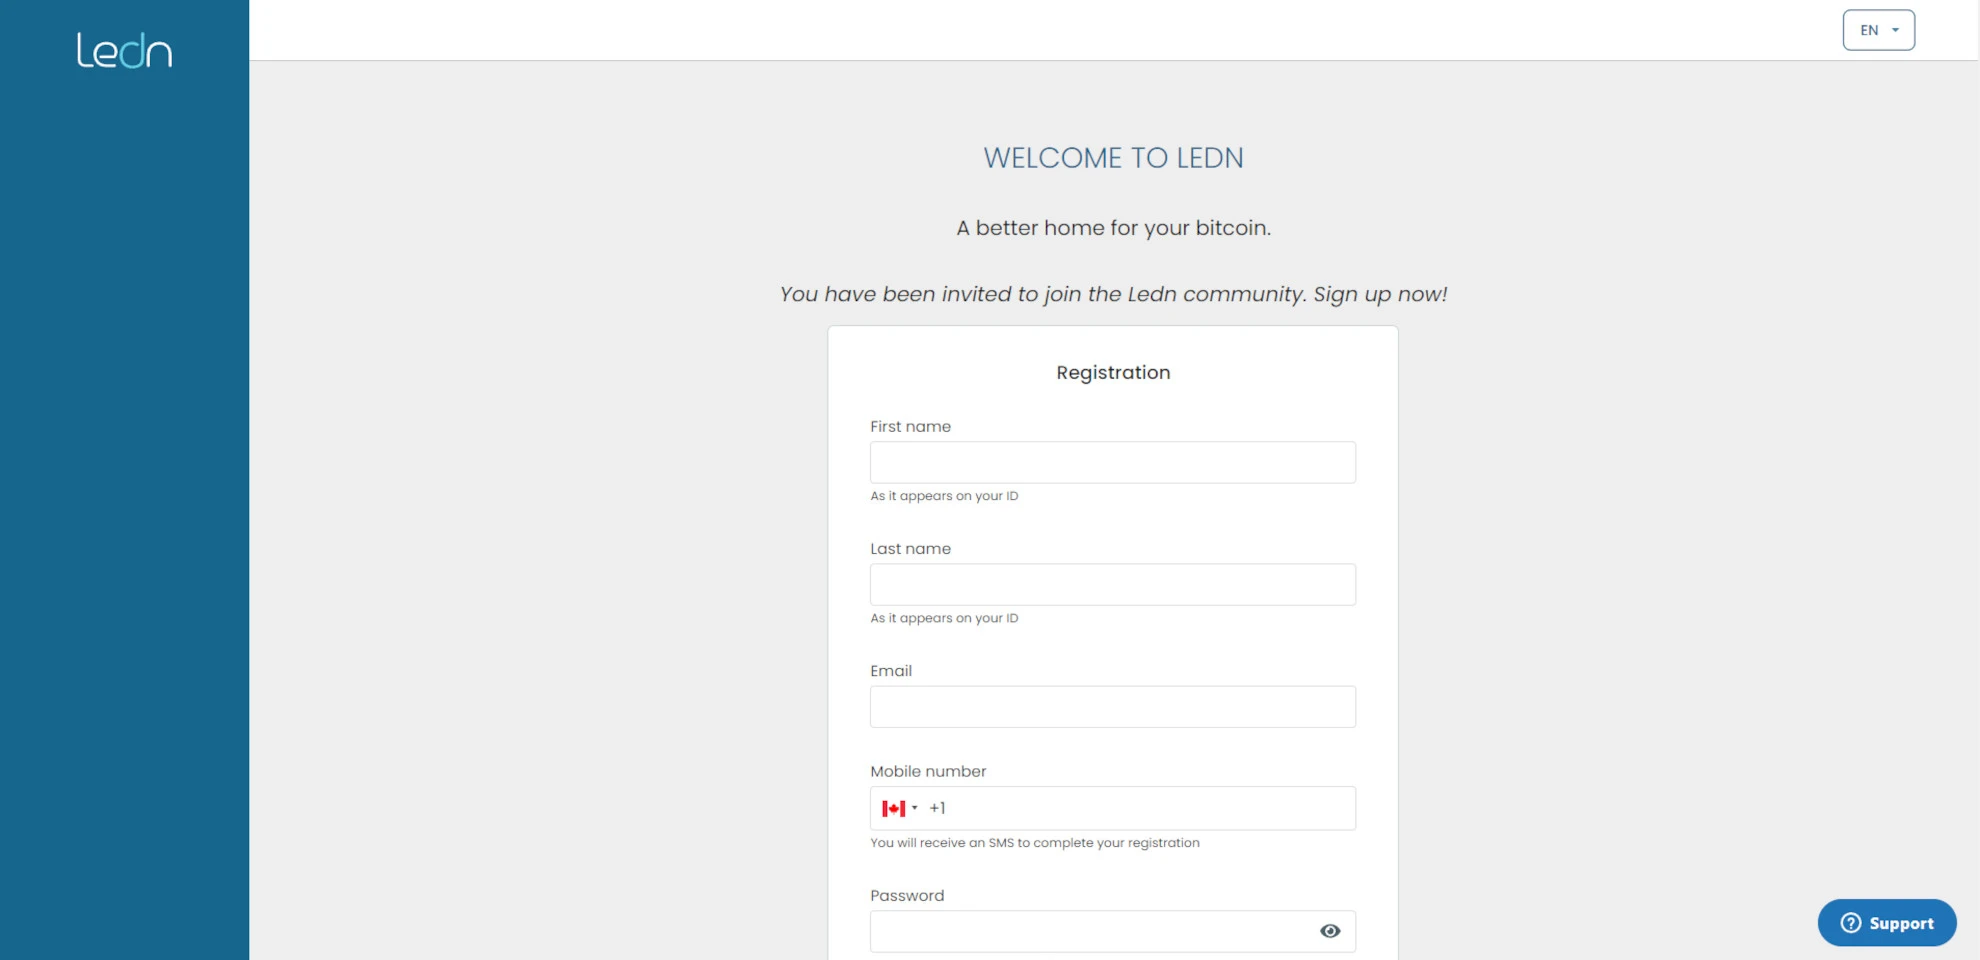Image resolution: width=1980 pixels, height=960 pixels.
Task: Click the circled help icon on Support button
Action: click(1852, 923)
